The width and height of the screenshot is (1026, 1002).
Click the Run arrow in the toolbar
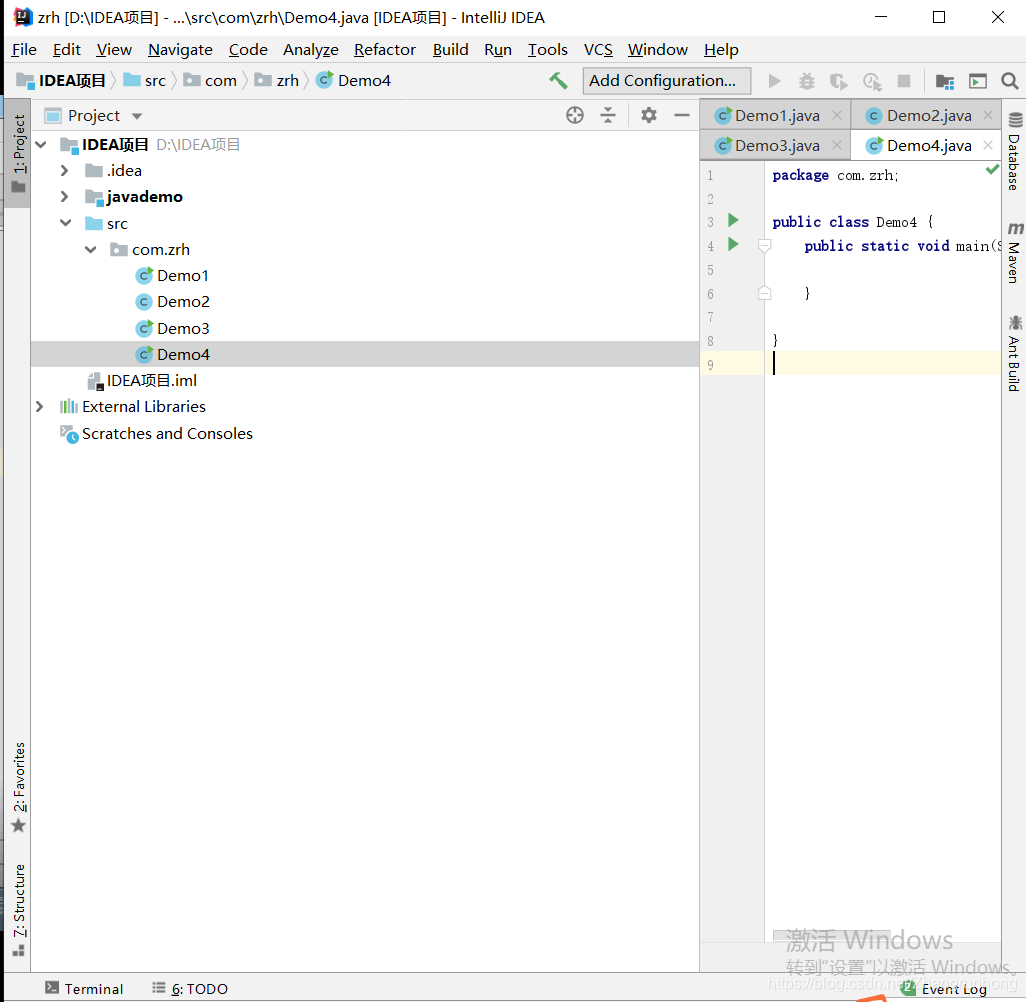pyautogui.click(x=774, y=81)
